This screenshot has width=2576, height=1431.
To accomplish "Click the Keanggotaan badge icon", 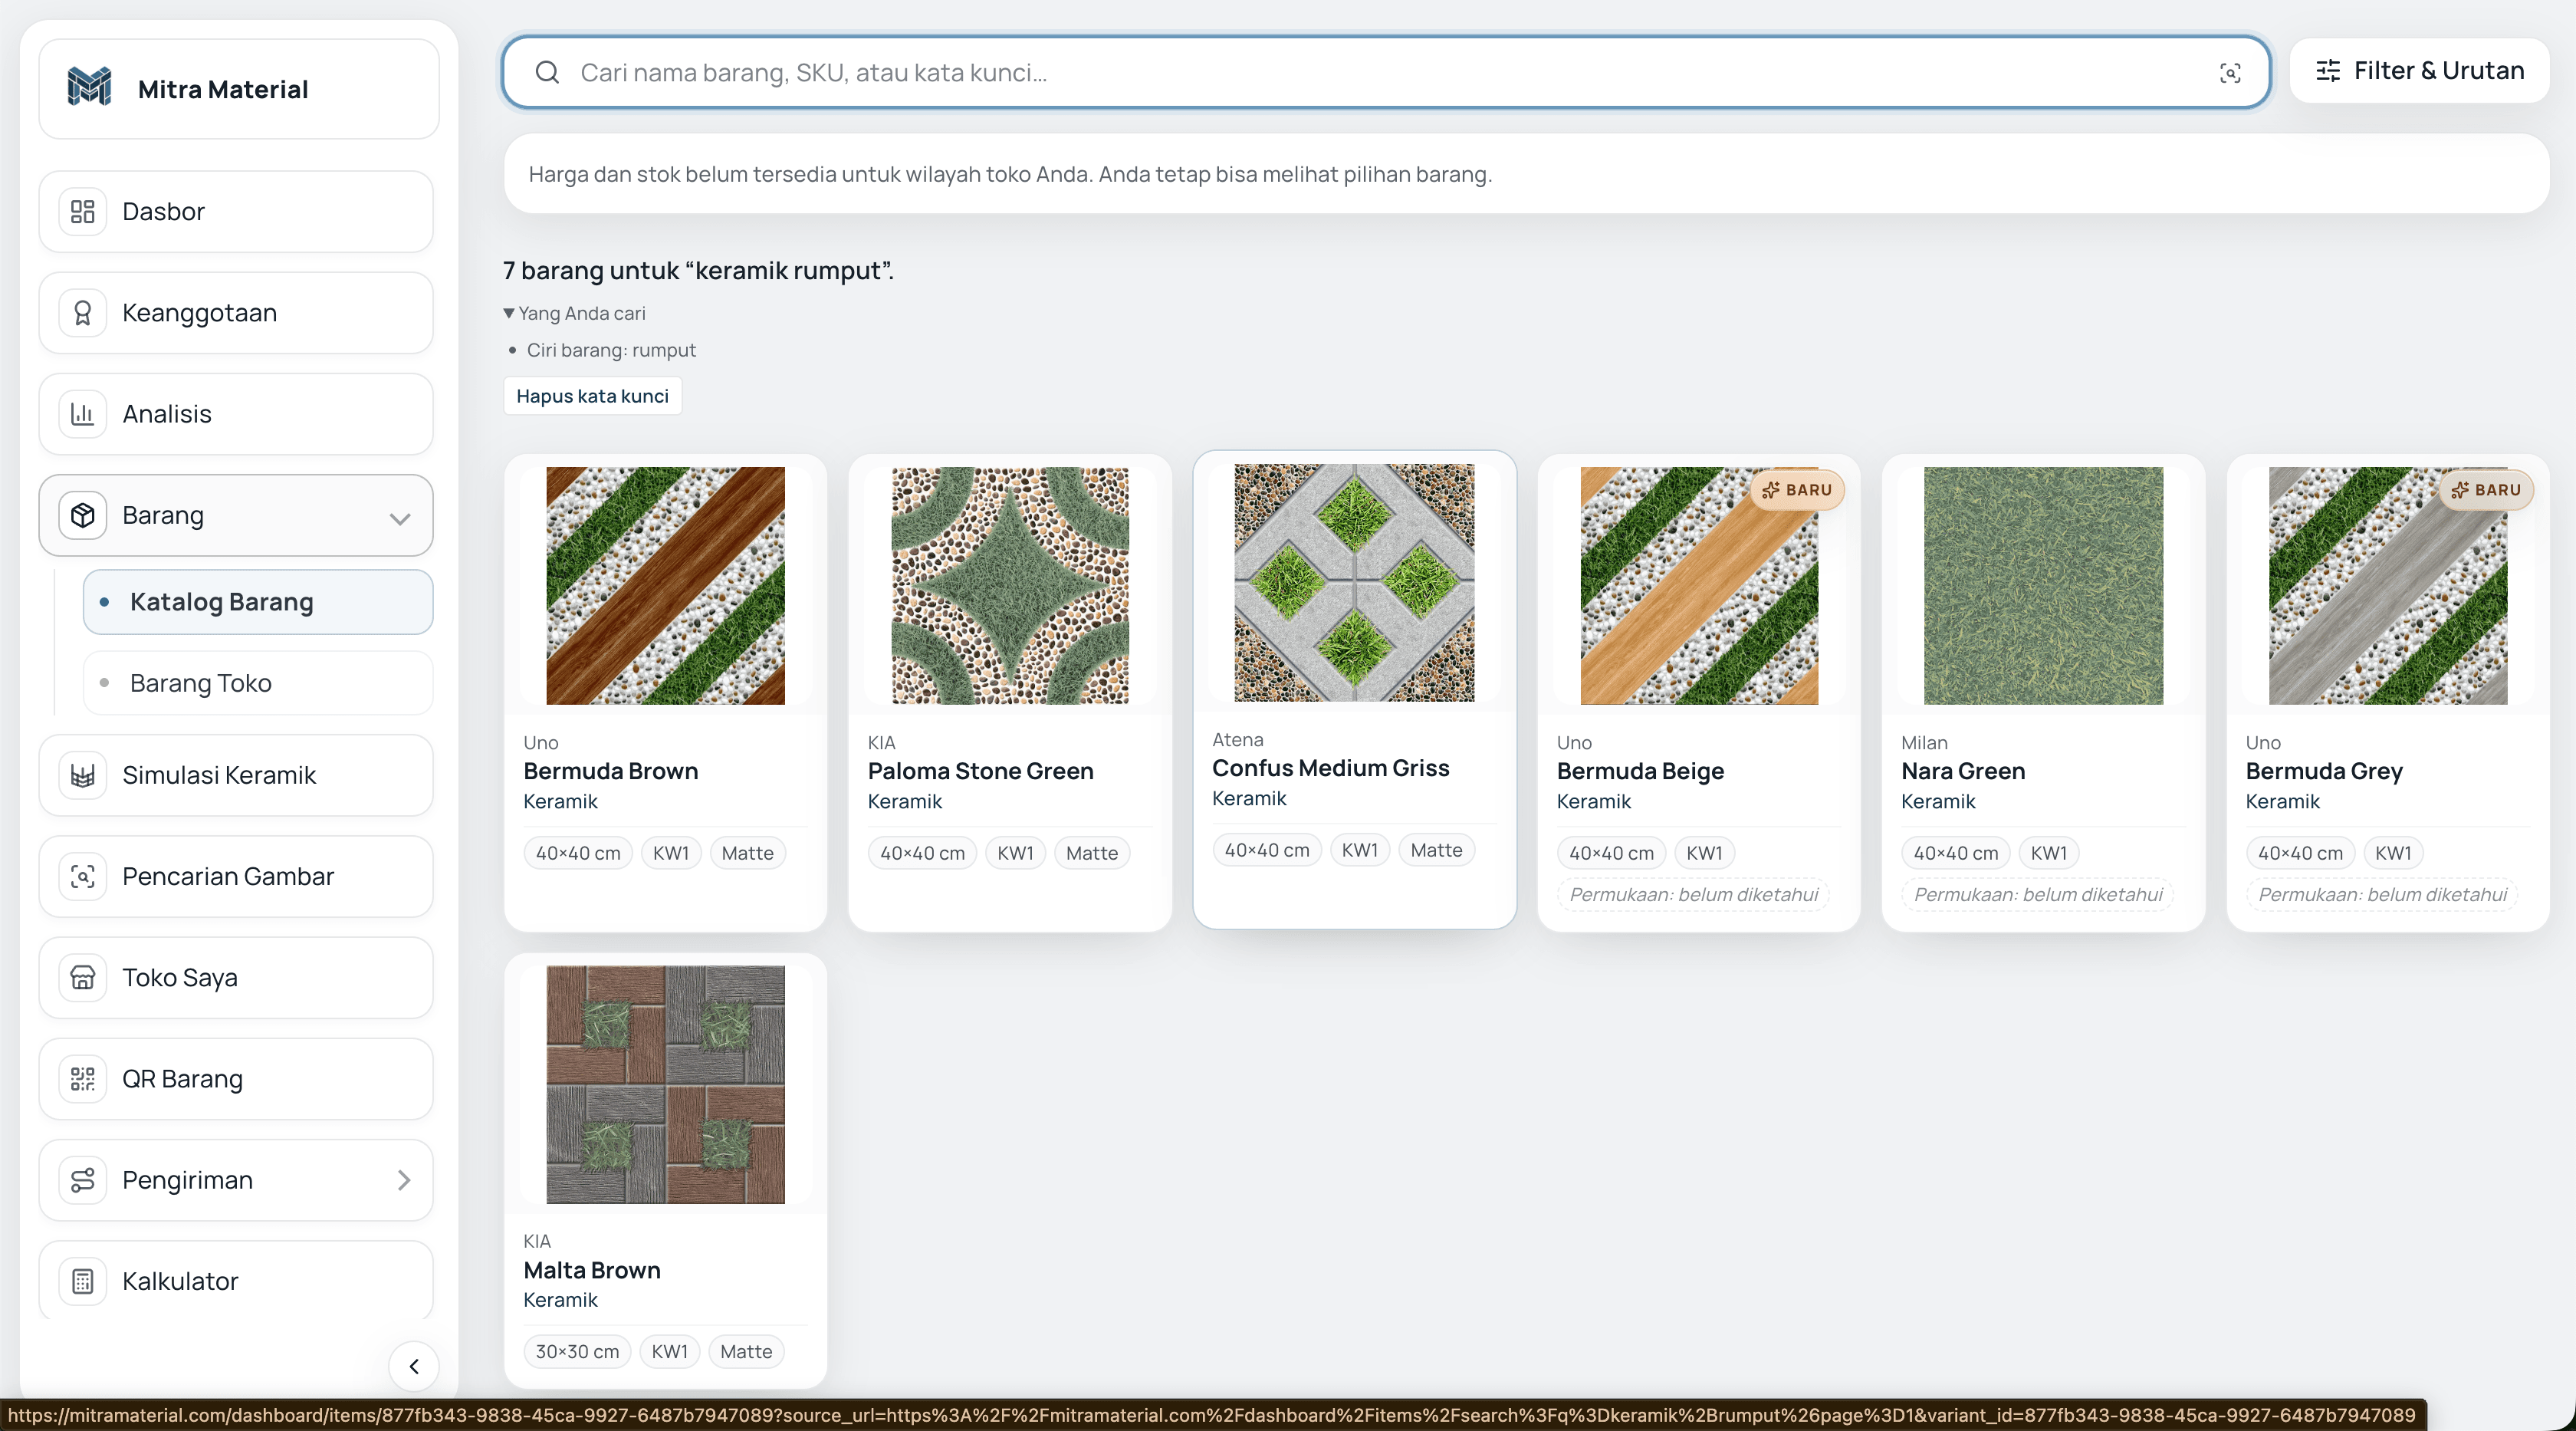I will click(83, 313).
